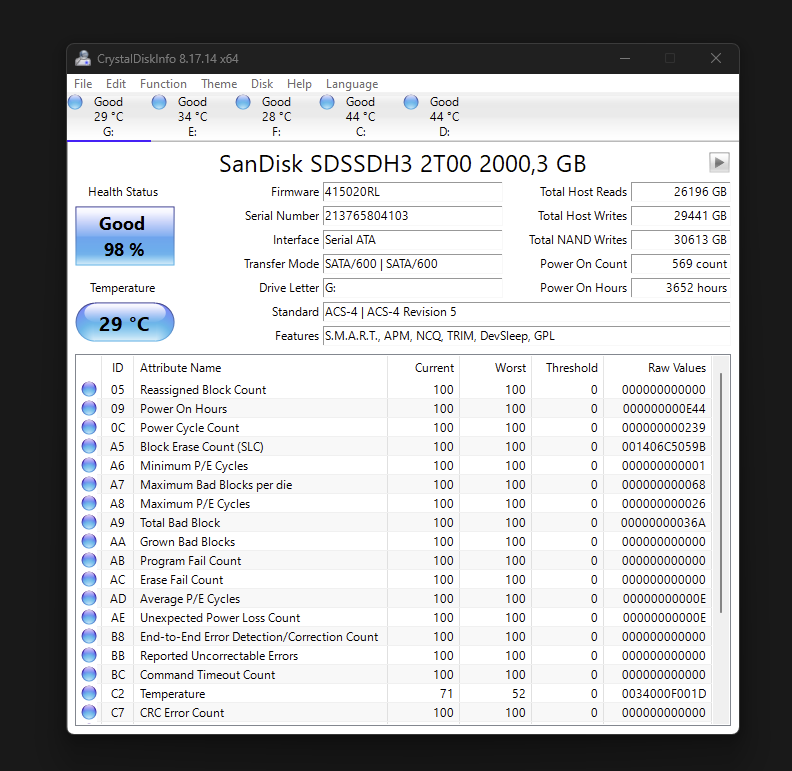The image size is (792, 771).
Task: Click the status icon for End-to-End Error Detection
Action: (89, 636)
